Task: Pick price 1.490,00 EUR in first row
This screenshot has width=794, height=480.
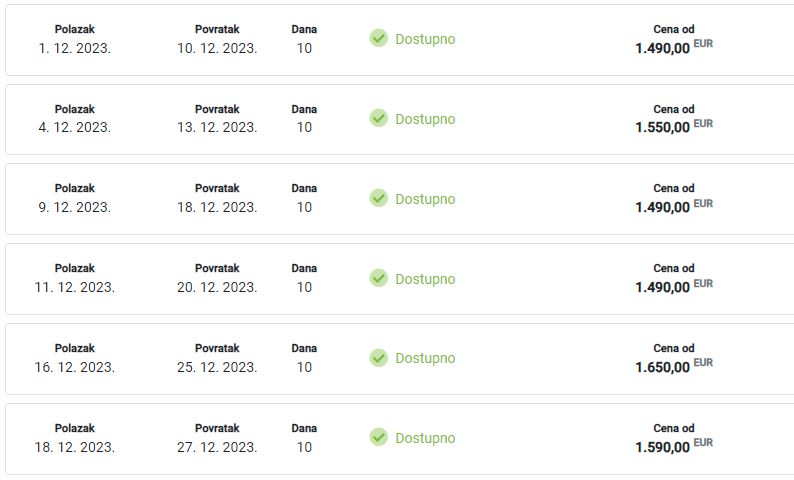Action: click(x=673, y=47)
